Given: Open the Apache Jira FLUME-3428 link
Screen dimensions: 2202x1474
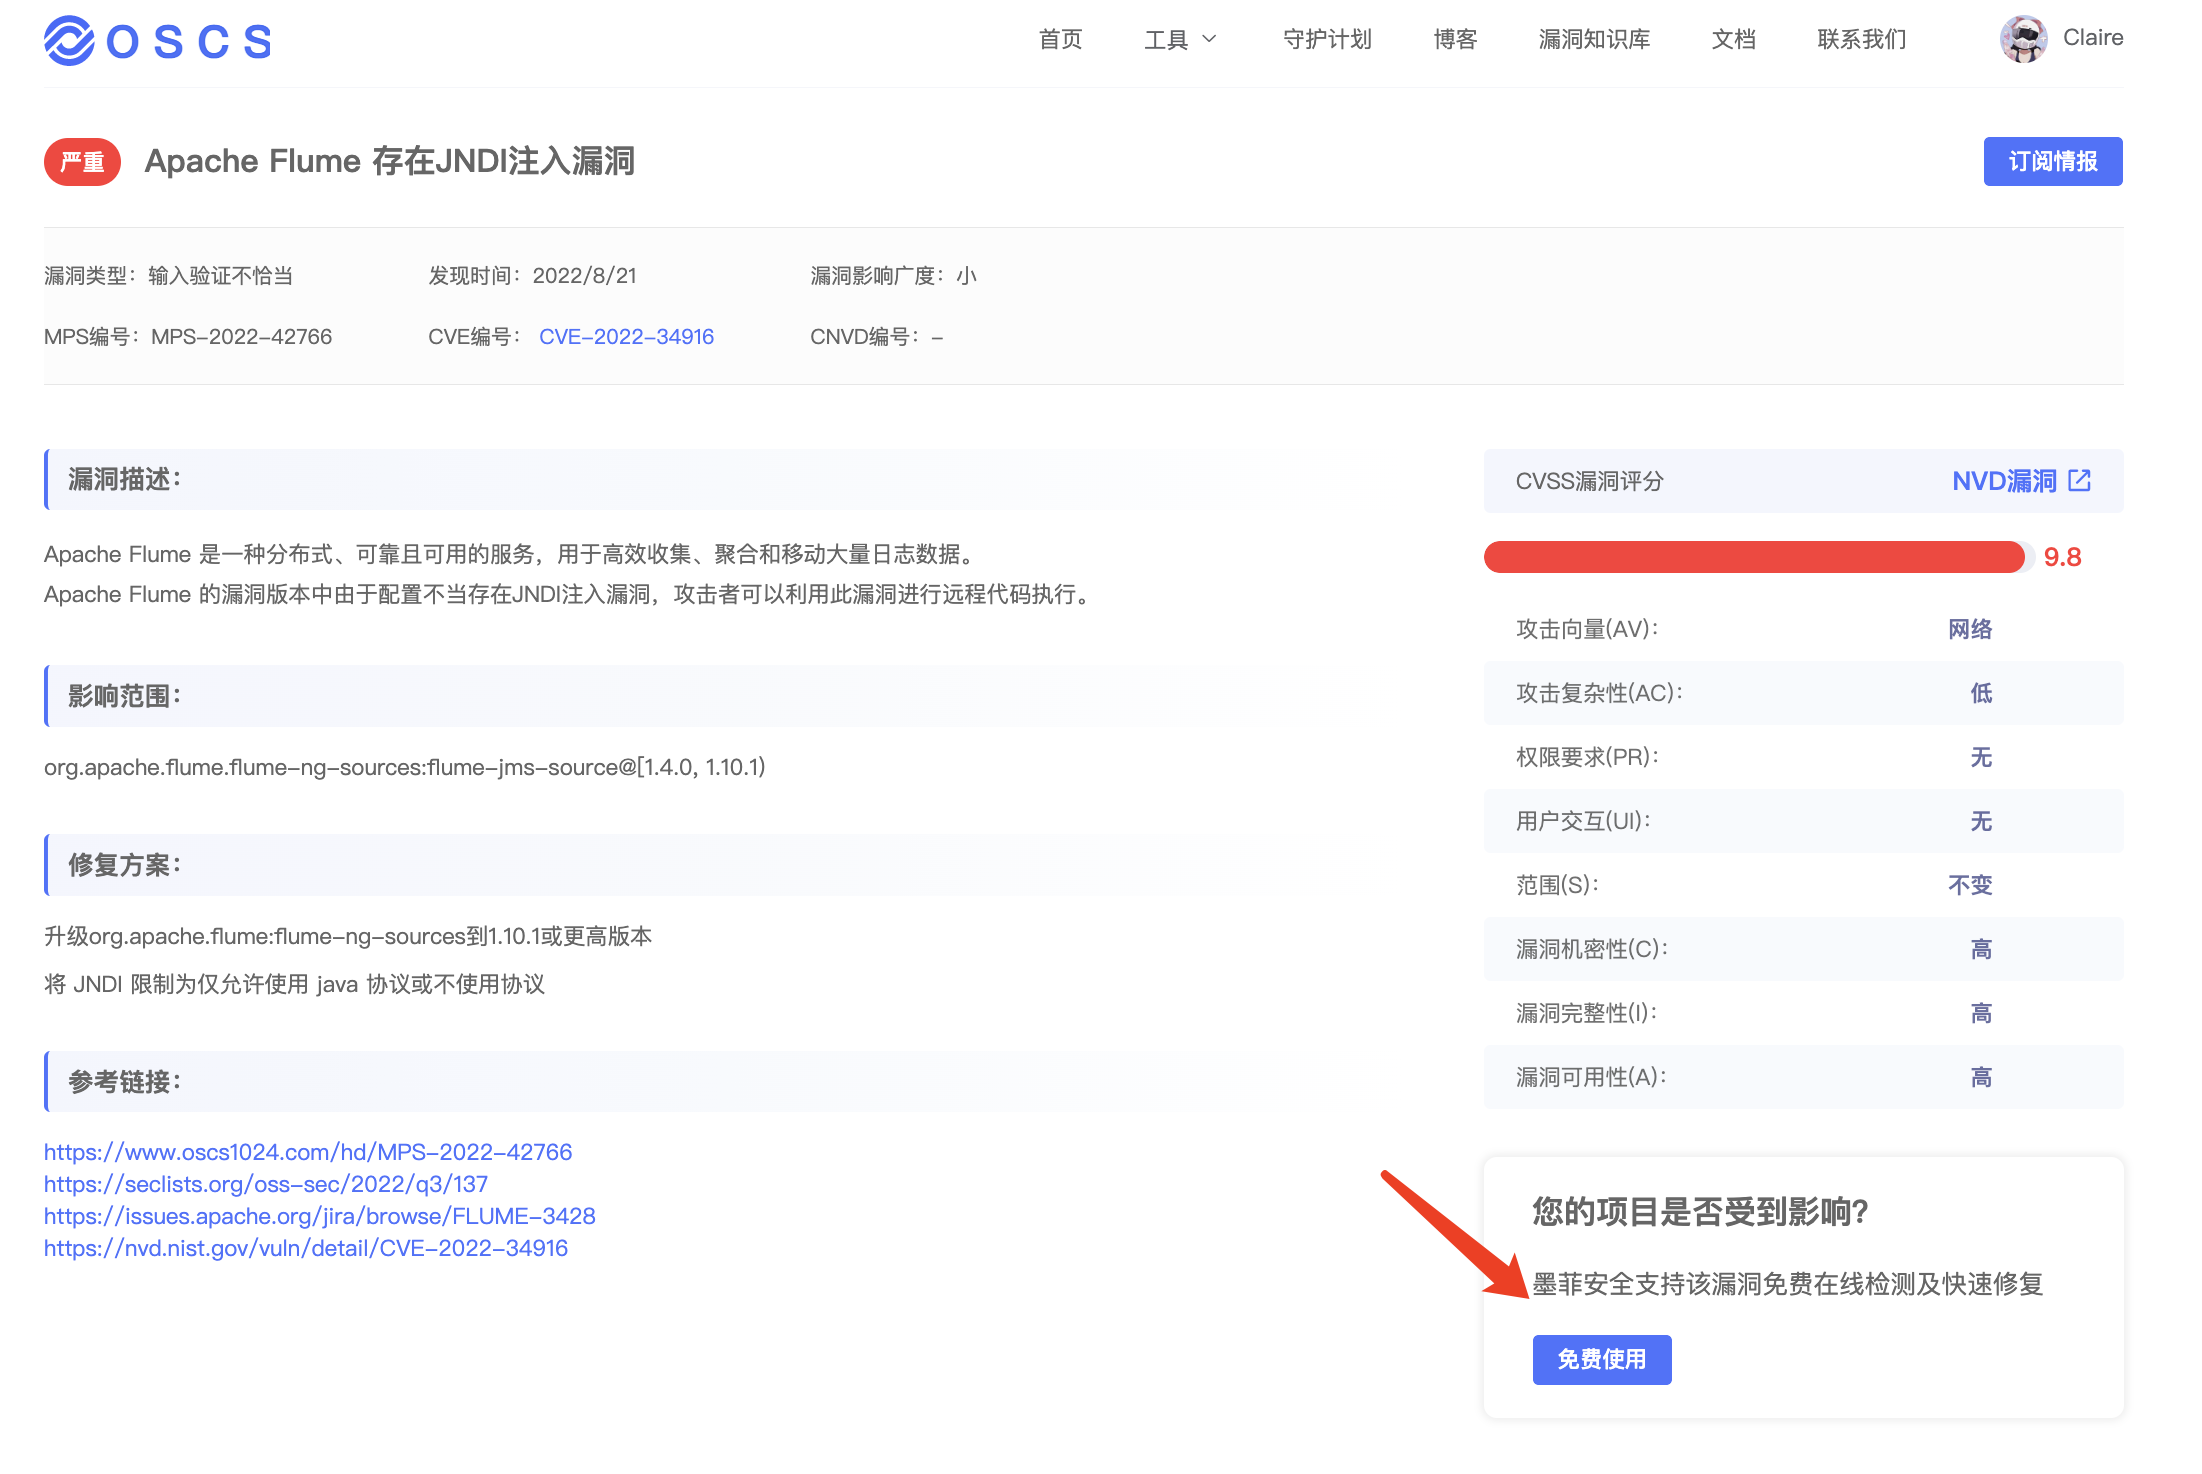Looking at the screenshot, I should pyautogui.click(x=320, y=1216).
